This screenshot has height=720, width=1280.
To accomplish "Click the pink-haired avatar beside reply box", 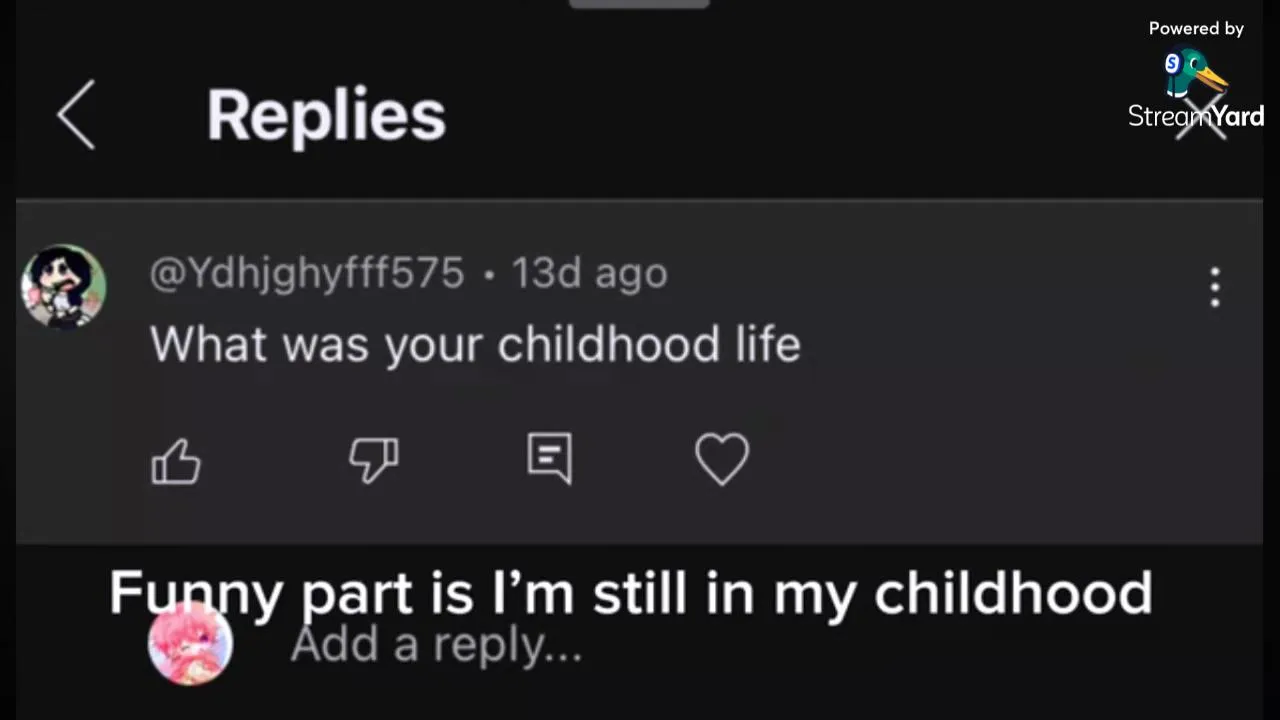I will [190, 645].
